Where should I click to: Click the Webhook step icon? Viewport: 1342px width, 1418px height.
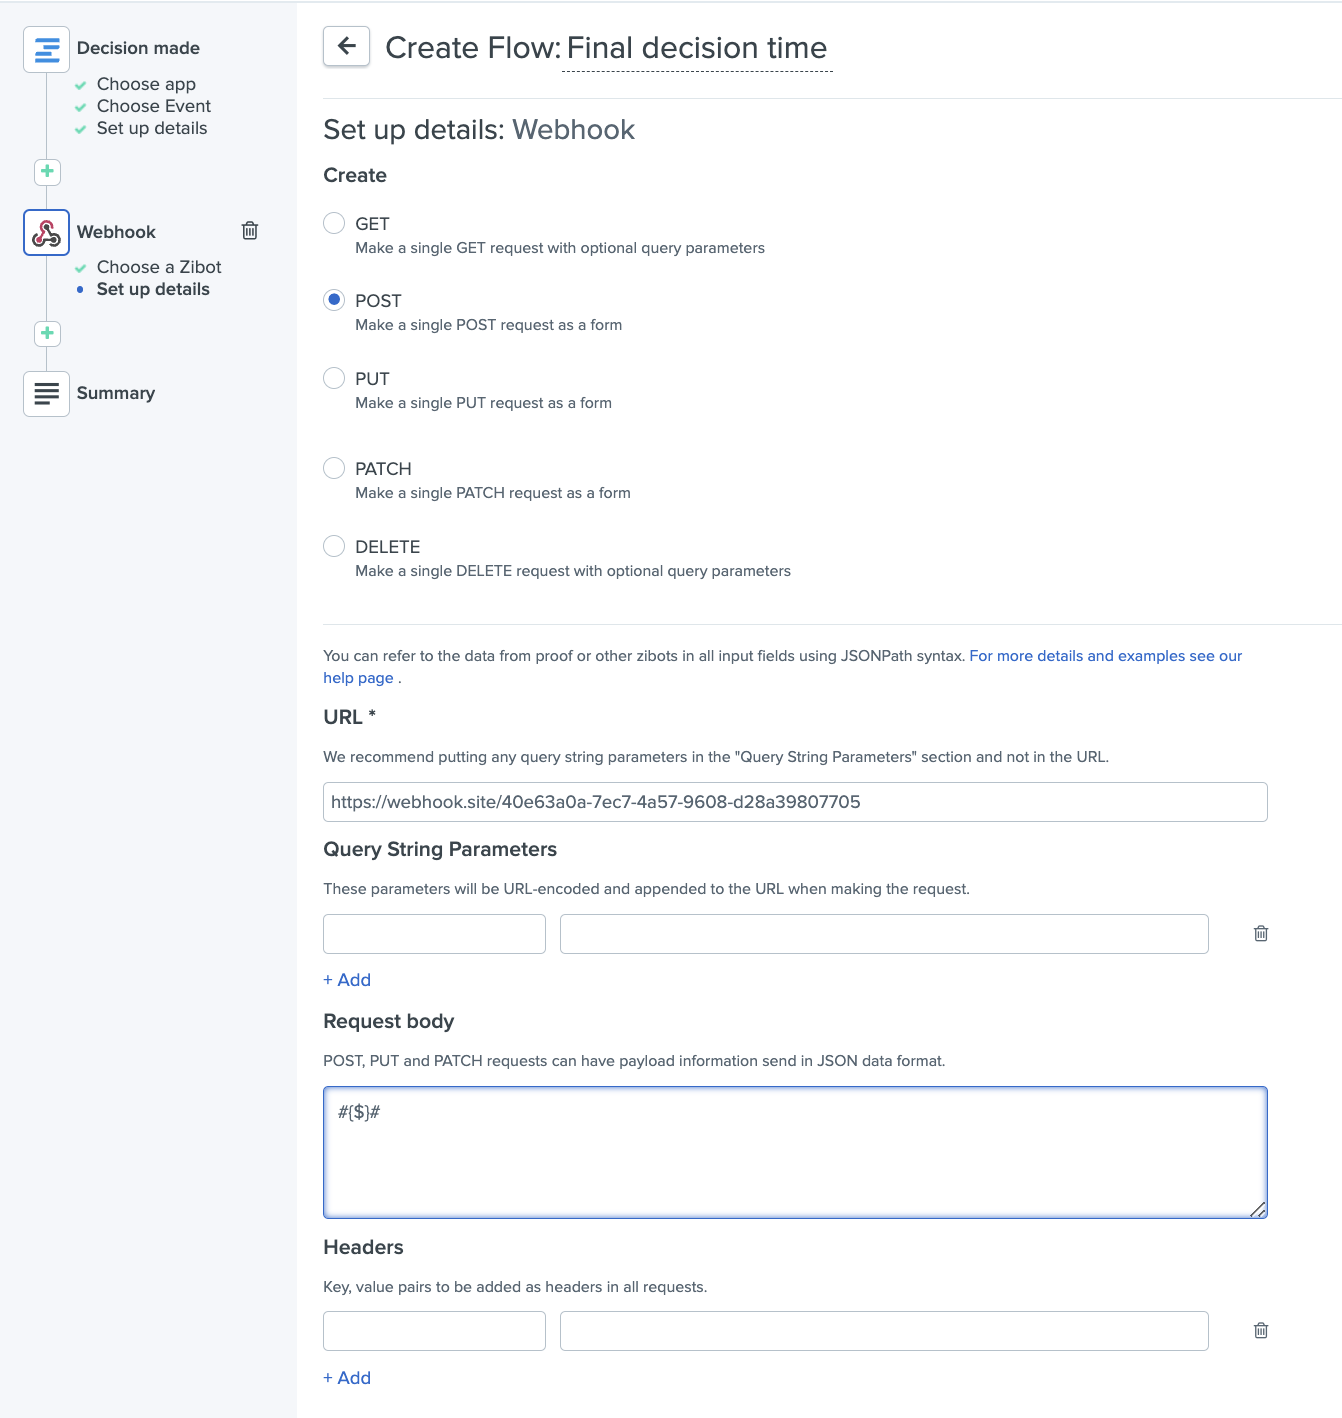pos(46,232)
